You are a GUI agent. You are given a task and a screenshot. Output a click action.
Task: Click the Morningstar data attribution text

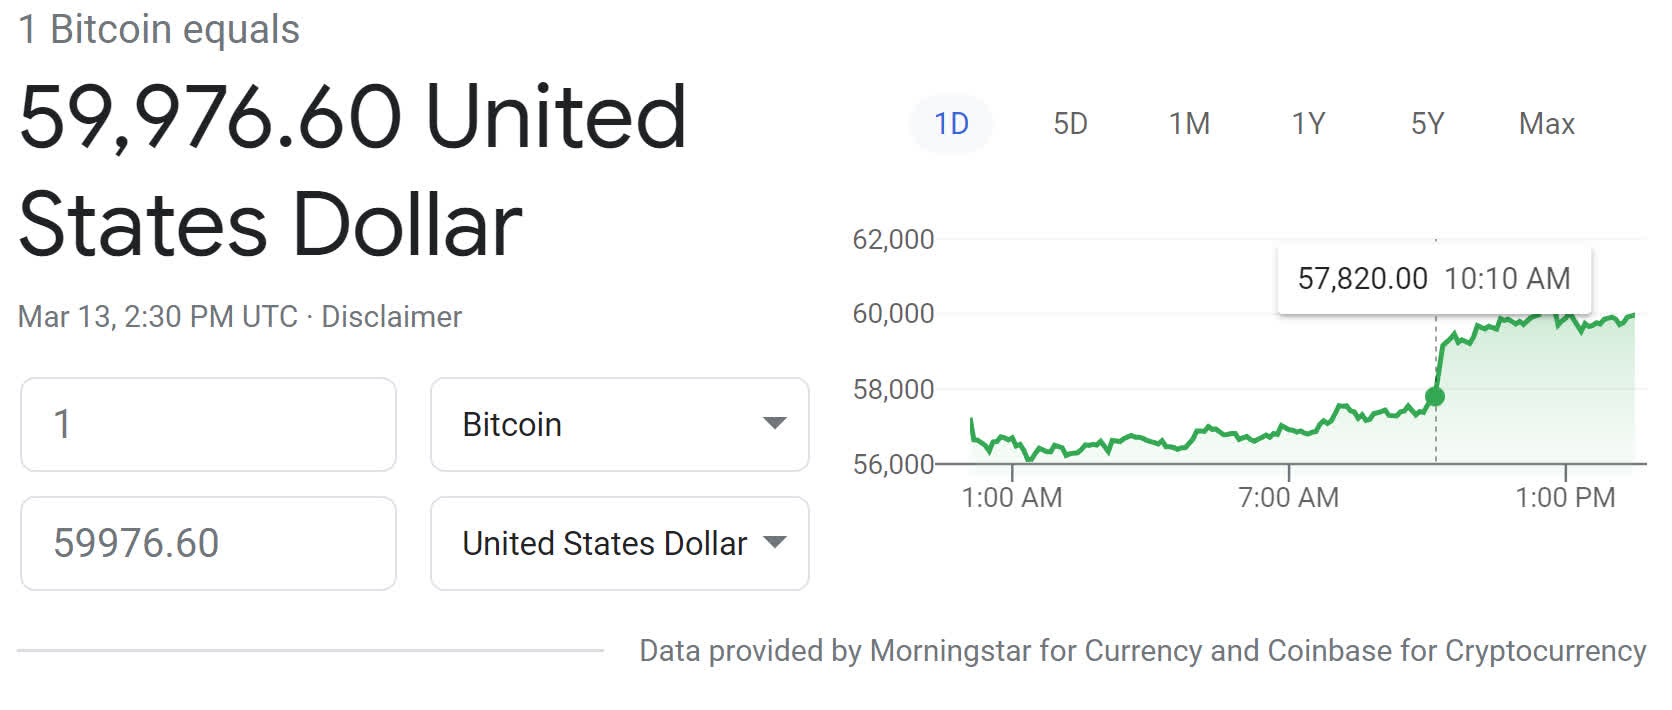[x=1142, y=651]
